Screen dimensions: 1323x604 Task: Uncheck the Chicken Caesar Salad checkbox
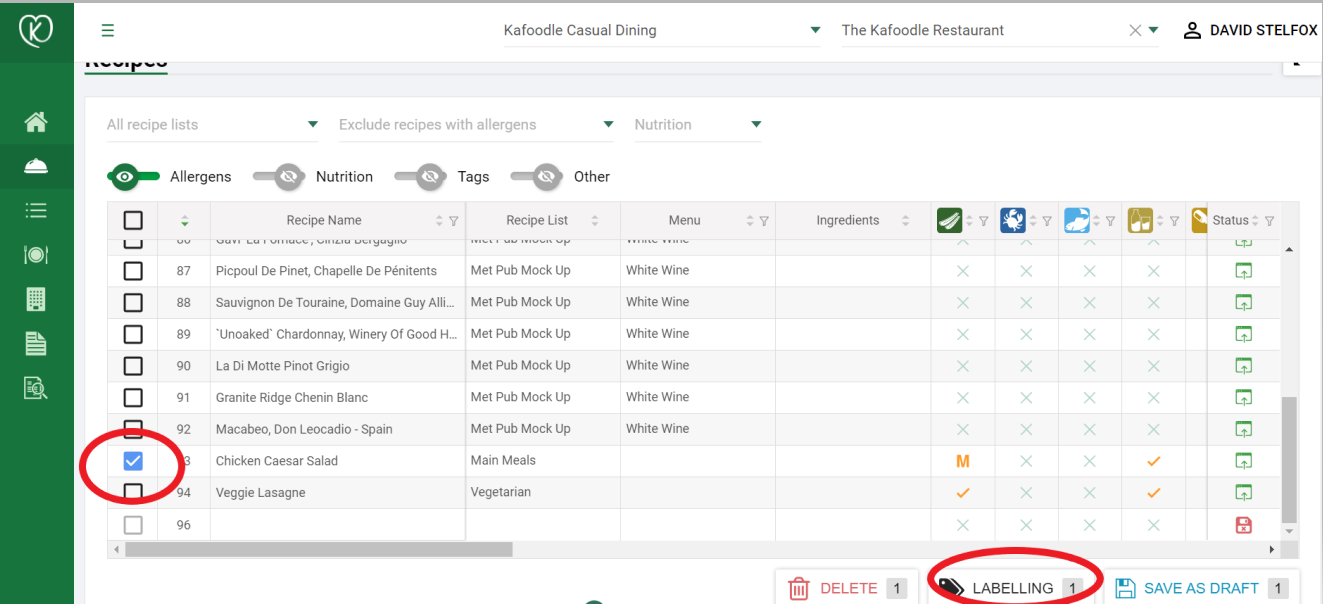[x=133, y=461]
